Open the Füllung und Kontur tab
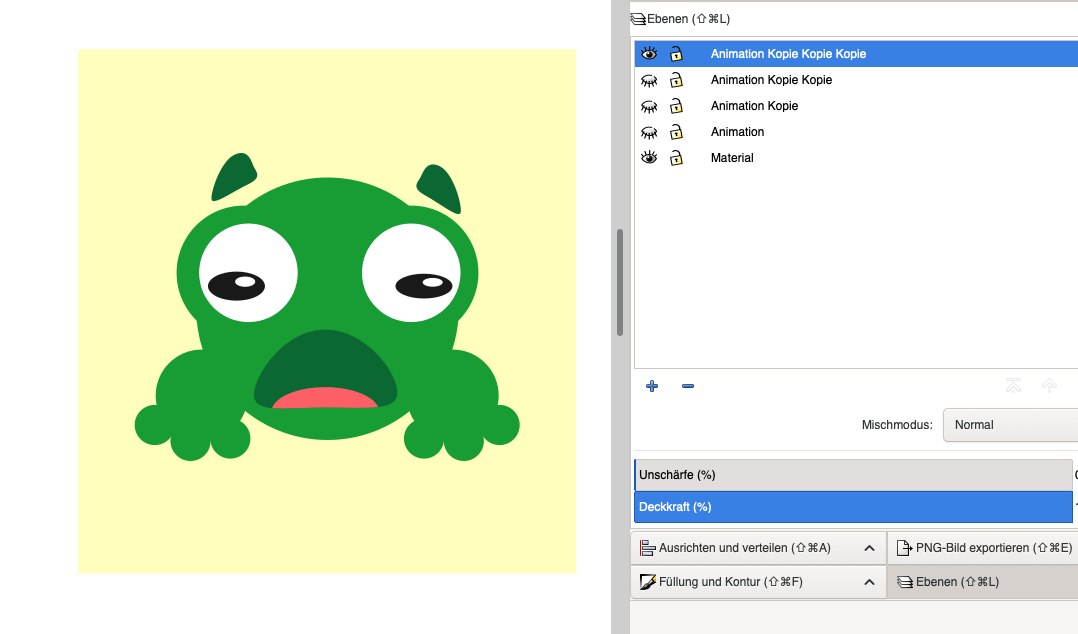 click(730, 582)
